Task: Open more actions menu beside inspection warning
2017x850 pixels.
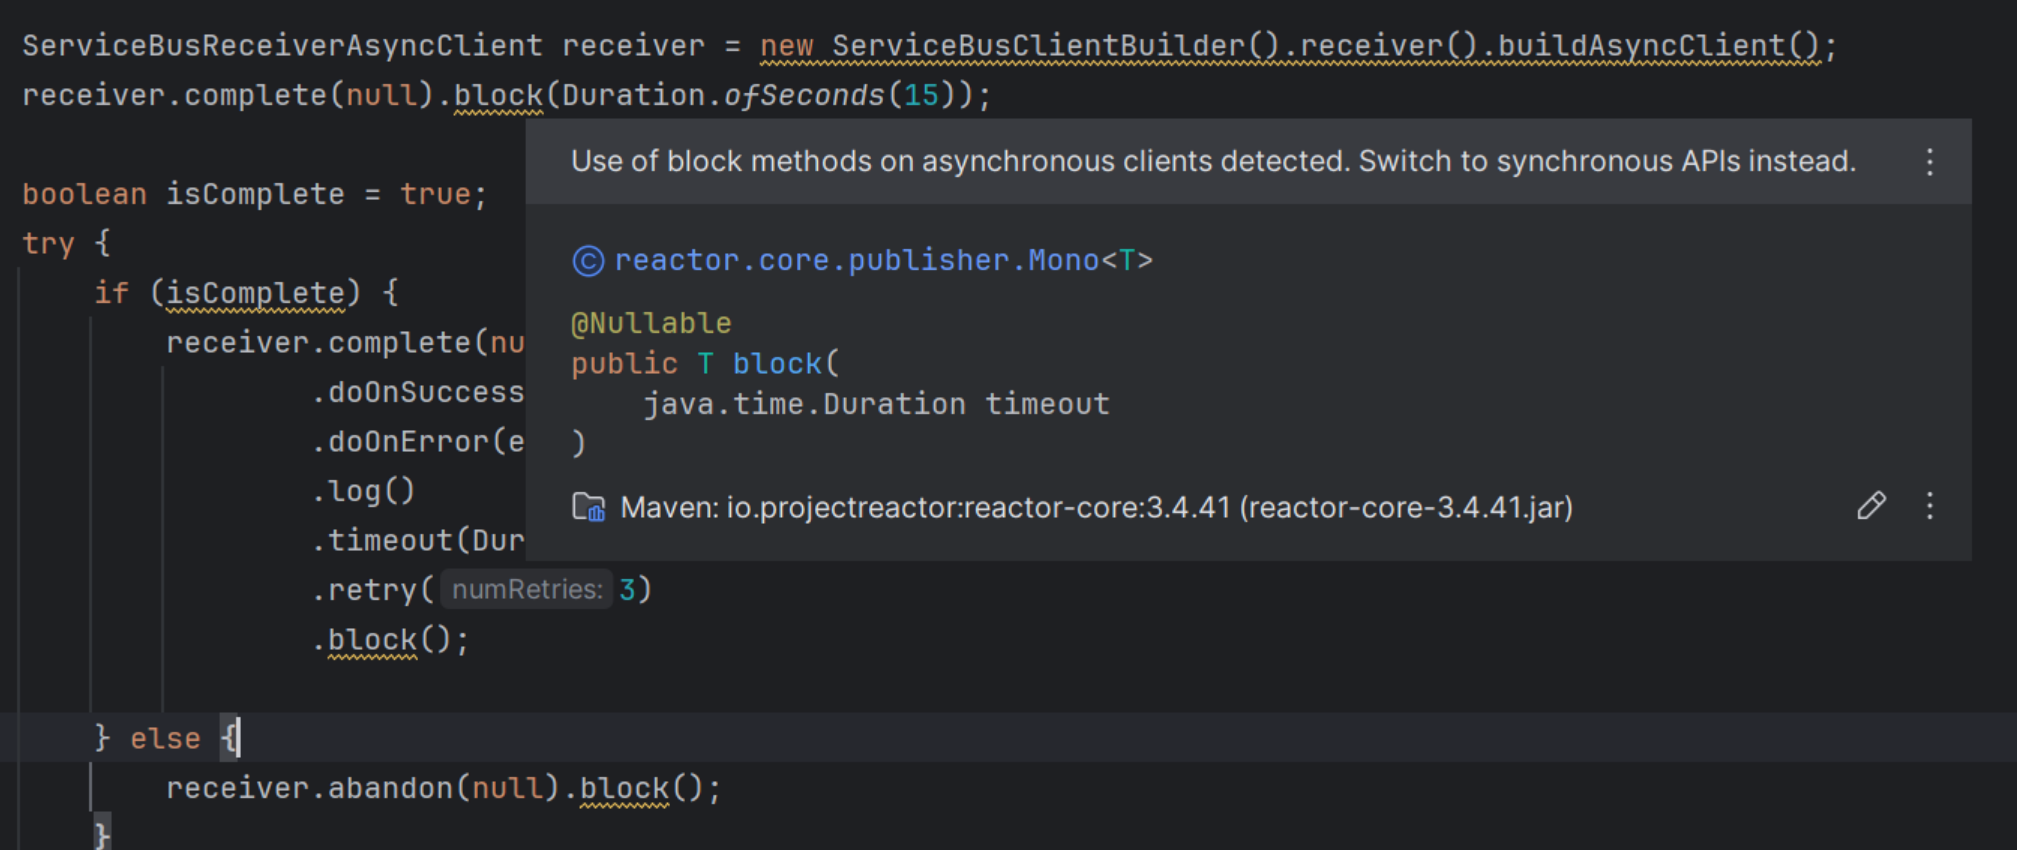Action: 1929,162
